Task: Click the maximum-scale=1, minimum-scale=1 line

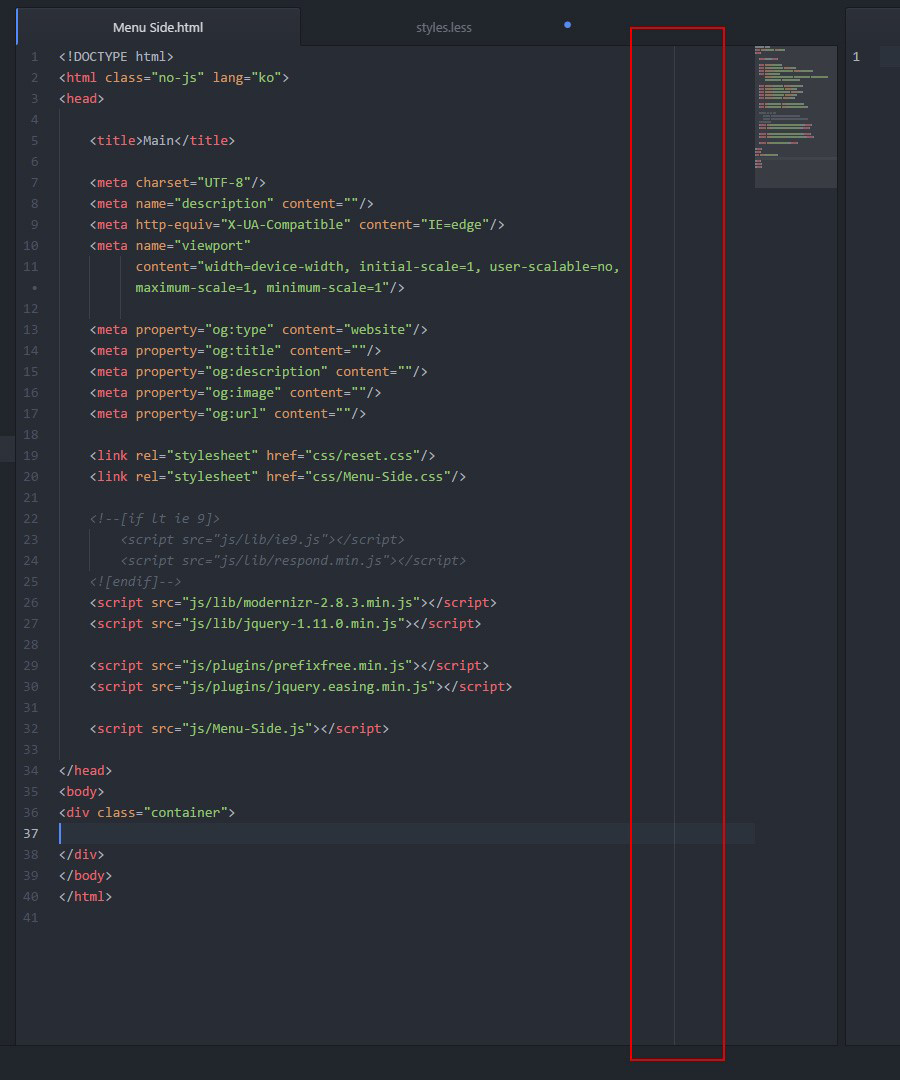Action: (270, 288)
